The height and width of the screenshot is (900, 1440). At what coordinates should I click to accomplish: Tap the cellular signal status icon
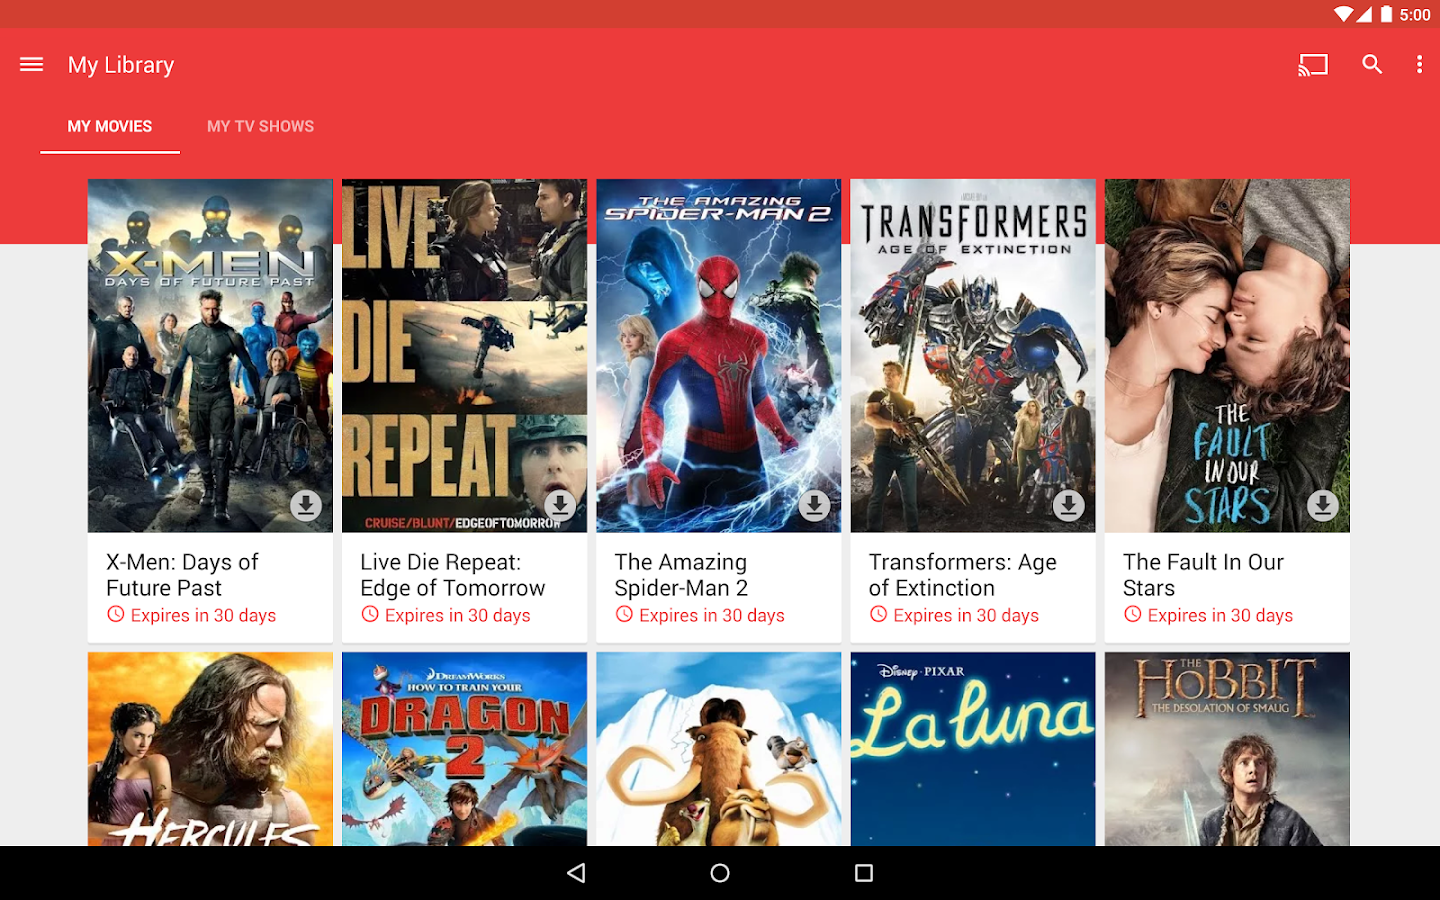[x=1364, y=14]
